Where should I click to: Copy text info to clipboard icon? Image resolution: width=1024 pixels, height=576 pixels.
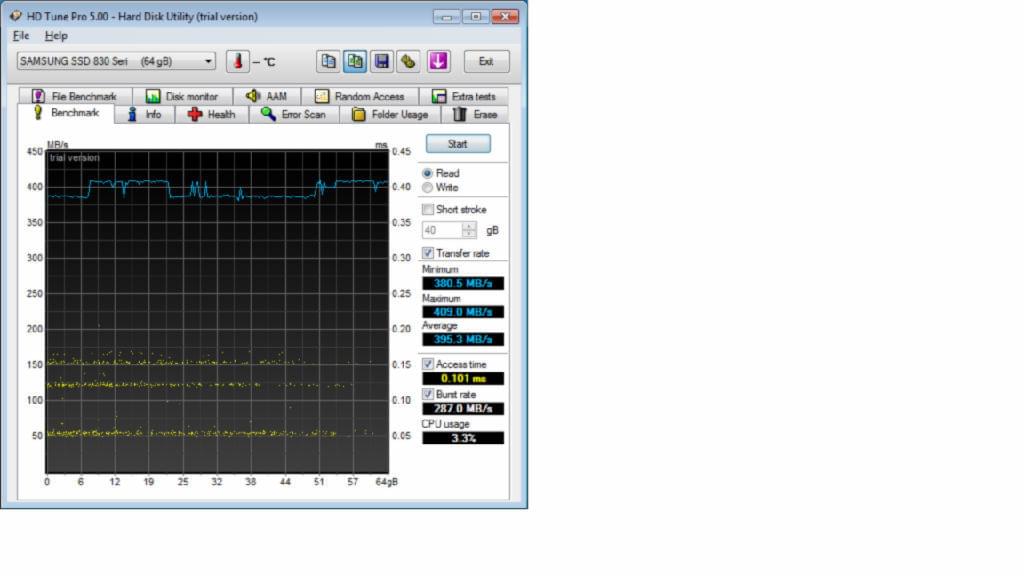328,61
